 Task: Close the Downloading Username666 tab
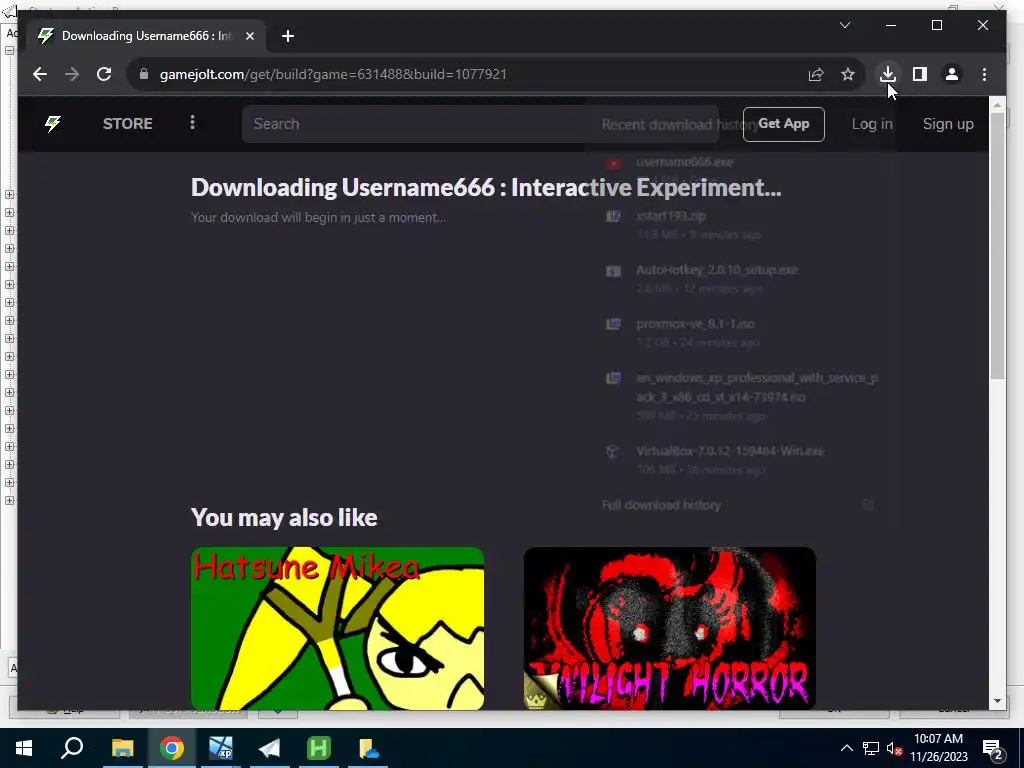coord(249,36)
